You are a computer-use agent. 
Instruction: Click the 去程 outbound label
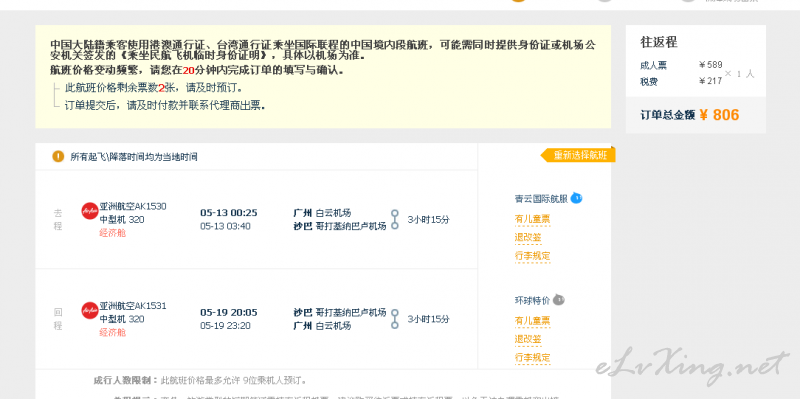(58, 219)
